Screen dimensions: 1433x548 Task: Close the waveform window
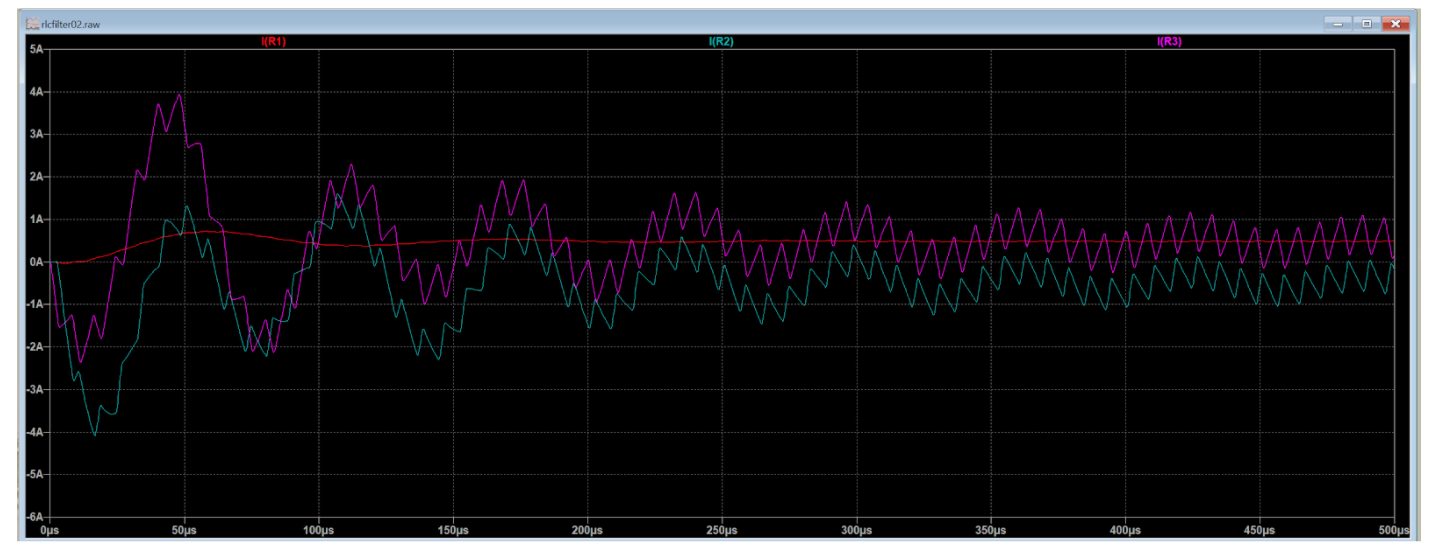pos(1396,22)
